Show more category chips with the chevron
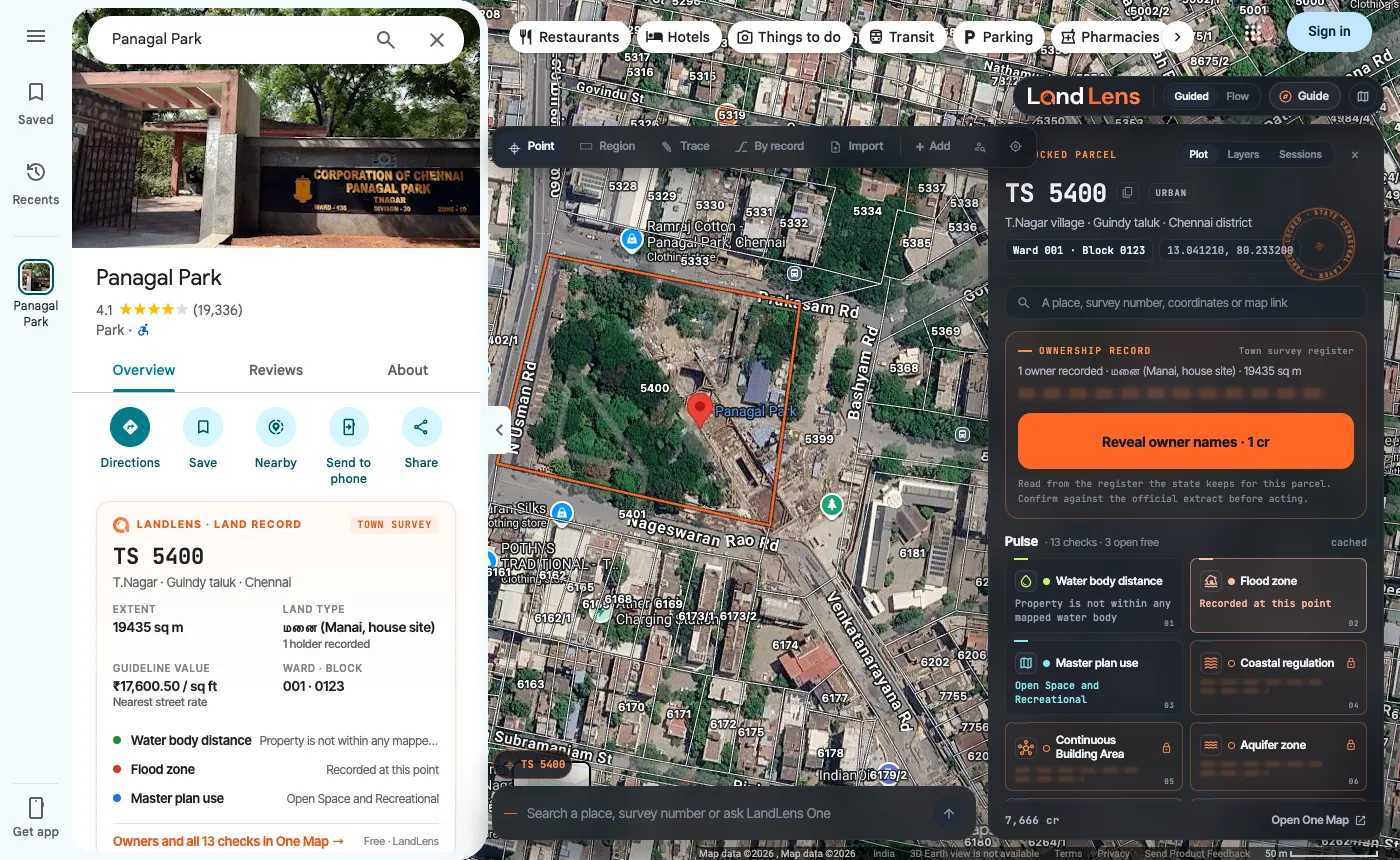The width and height of the screenshot is (1400, 860). pos(1178,37)
